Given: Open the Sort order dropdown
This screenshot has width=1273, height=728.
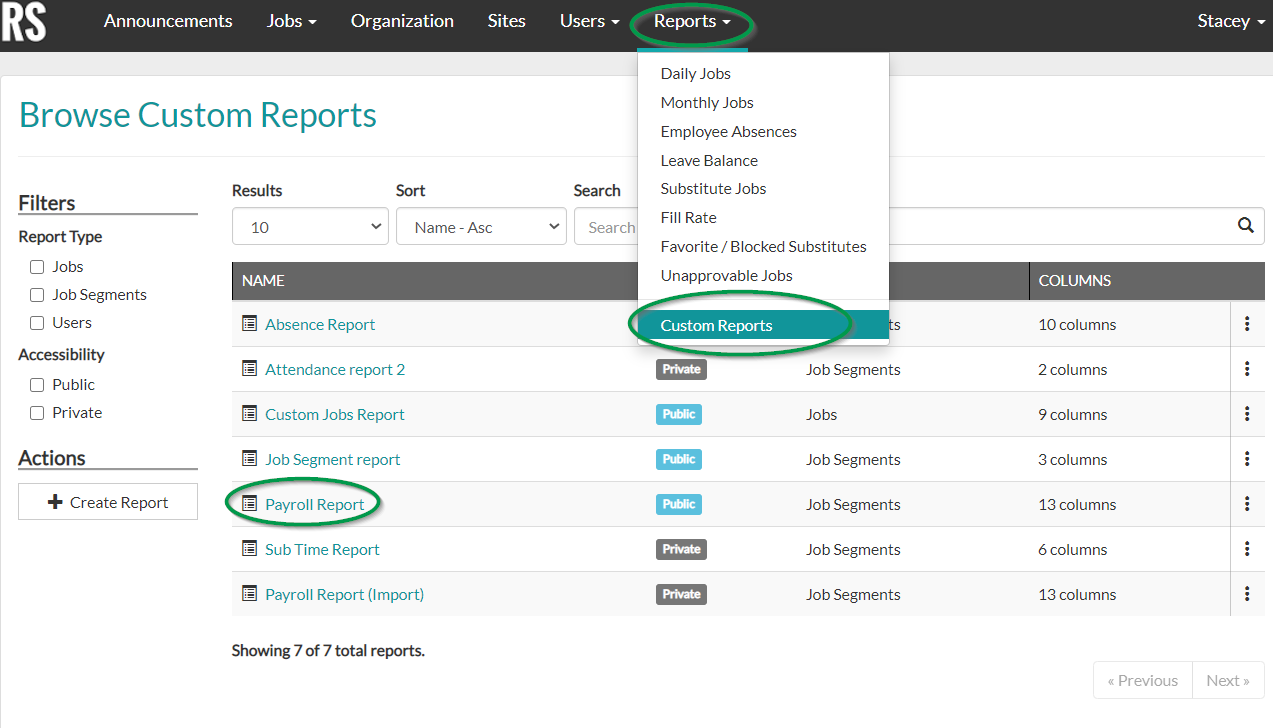Looking at the screenshot, I should 481,227.
